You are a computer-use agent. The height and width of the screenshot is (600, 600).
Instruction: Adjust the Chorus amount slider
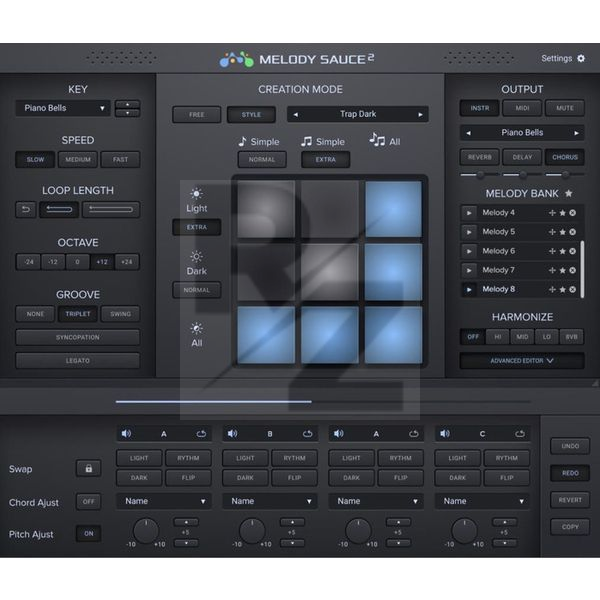pyautogui.click(x=565, y=175)
